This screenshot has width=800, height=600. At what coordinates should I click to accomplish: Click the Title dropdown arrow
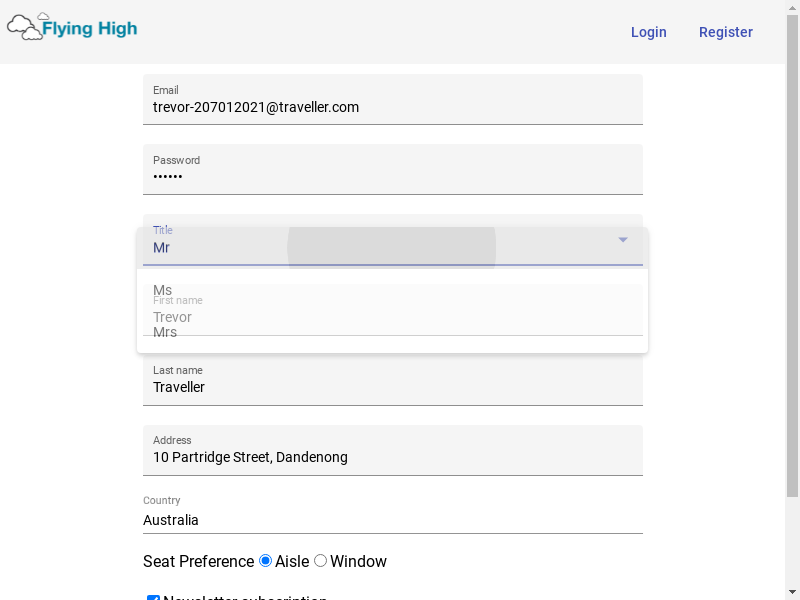[x=623, y=240]
